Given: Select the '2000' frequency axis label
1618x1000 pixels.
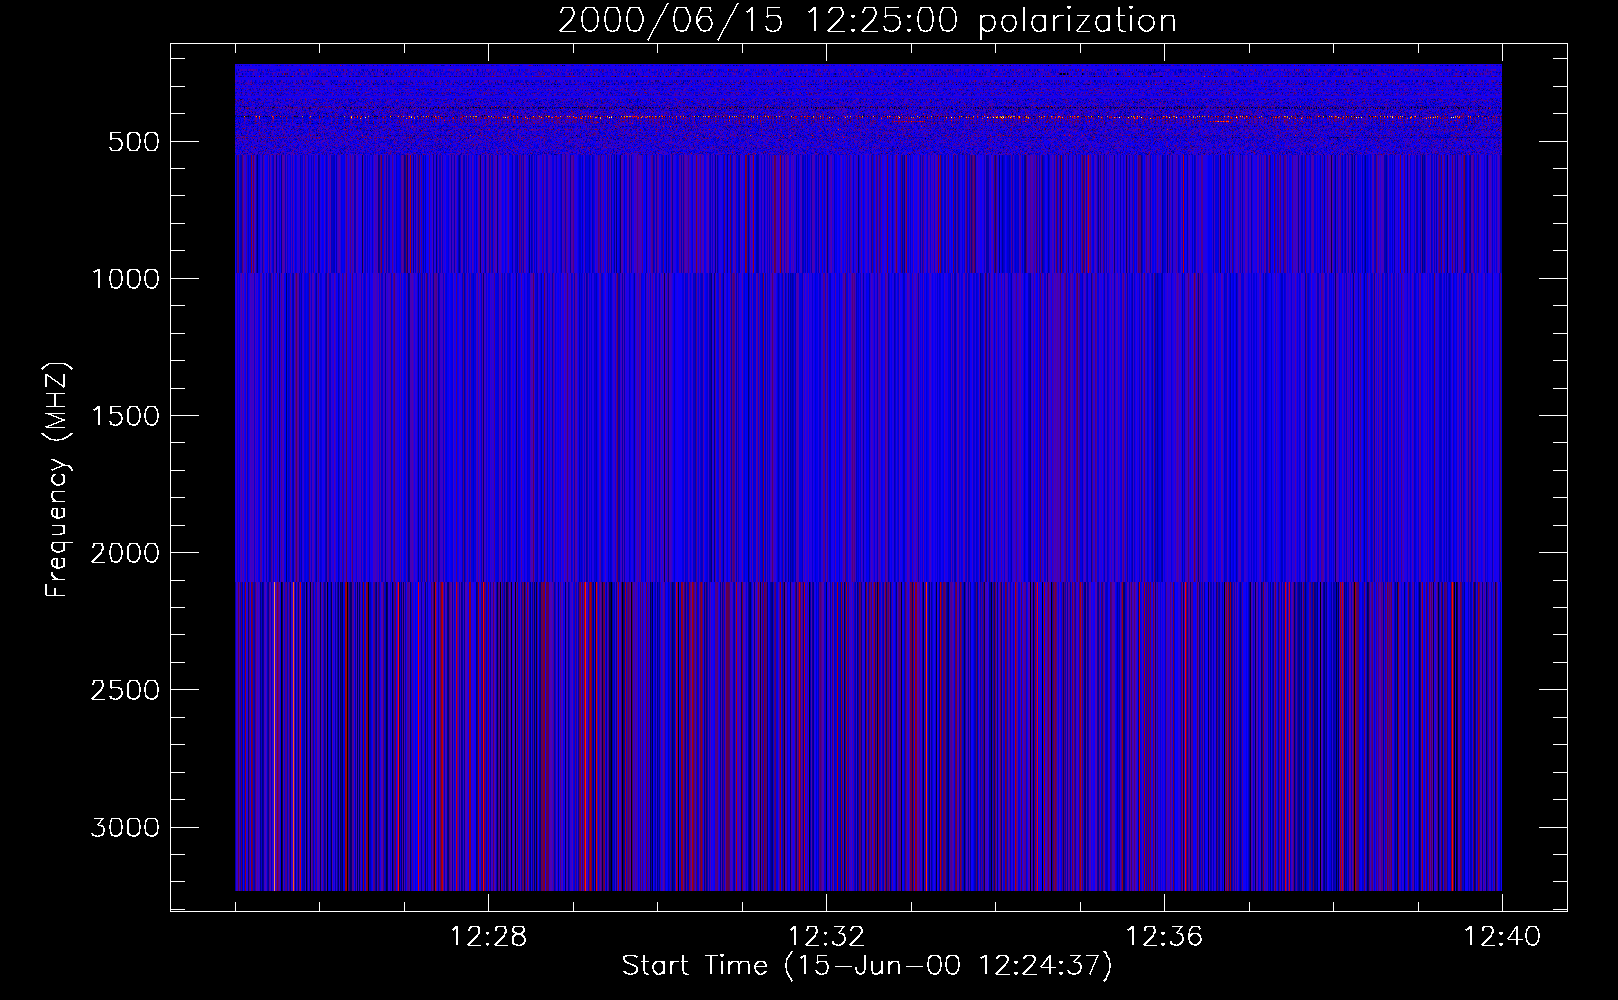Looking at the screenshot, I should 125,553.
